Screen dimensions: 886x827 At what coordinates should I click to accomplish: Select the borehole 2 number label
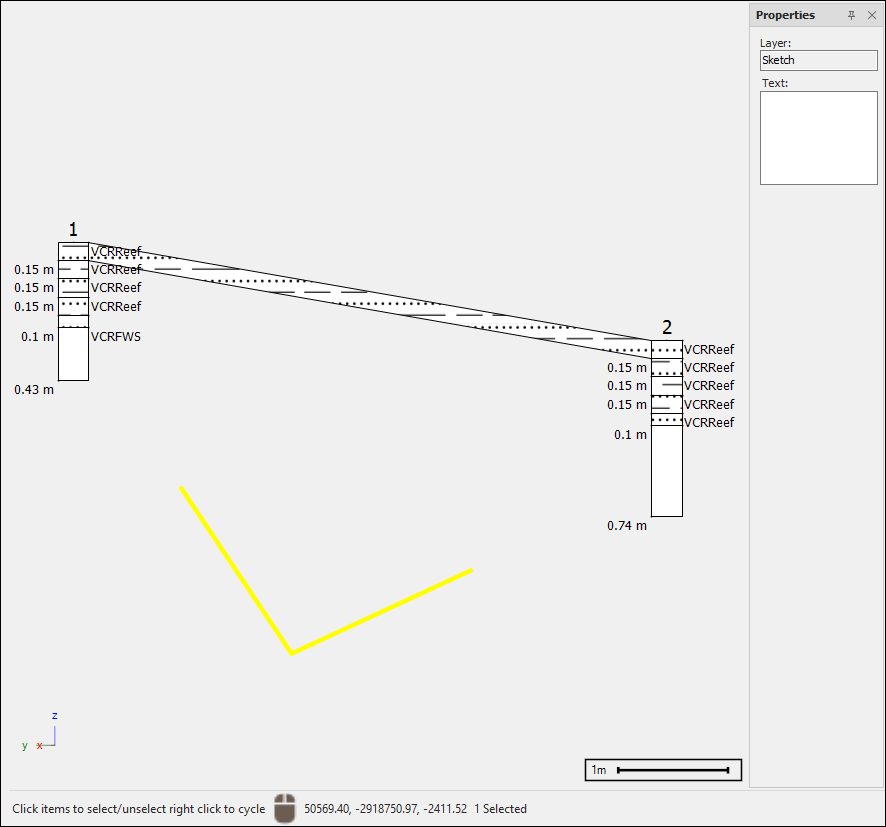pos(667,327)
